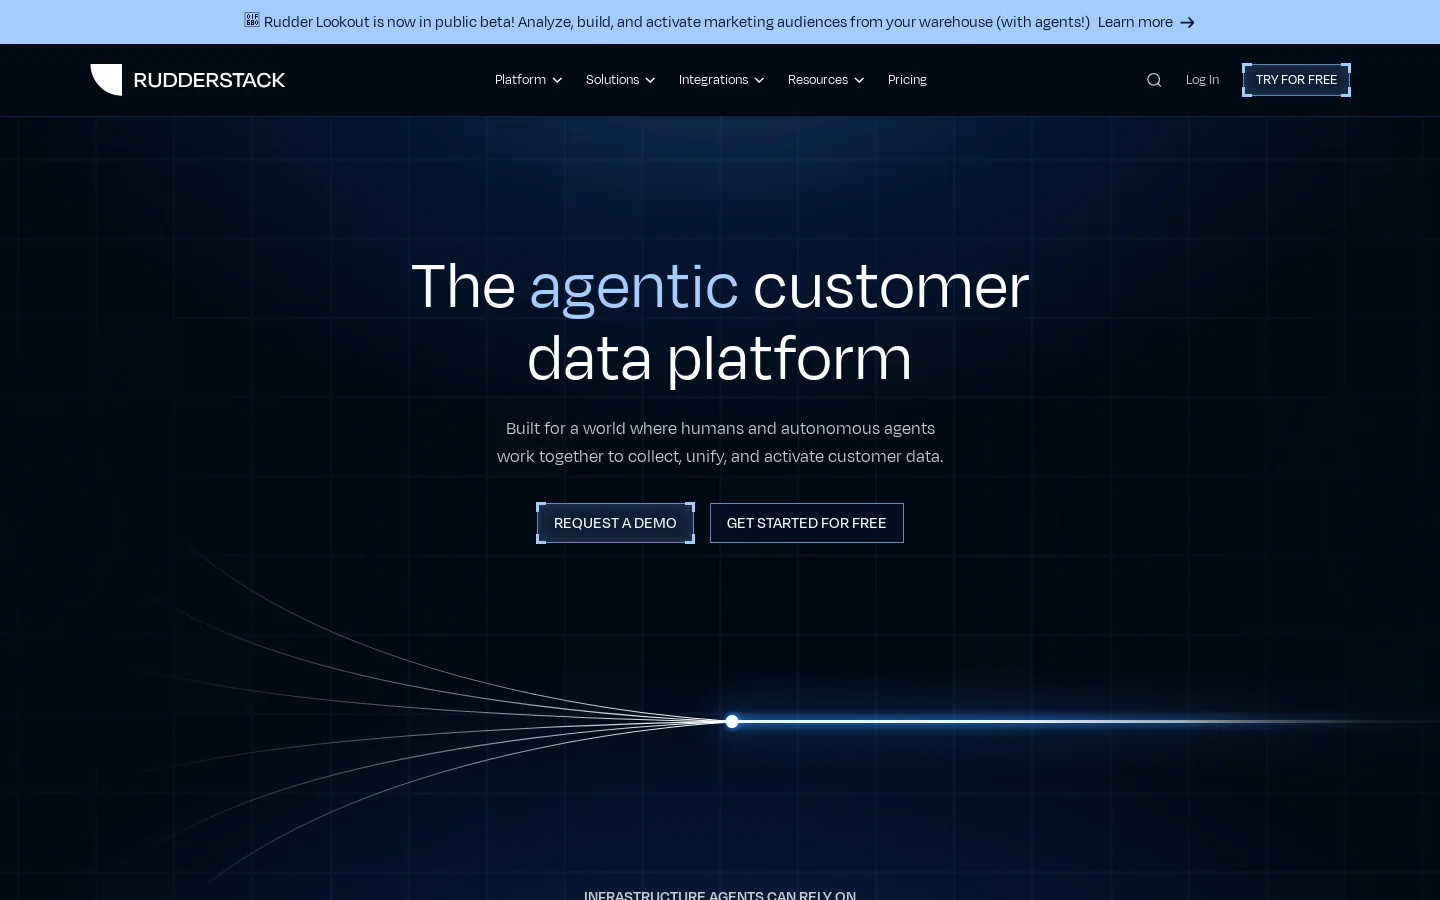Click the emoji icon in announcement banner
Screen dimensions: 1440x900
252,19
